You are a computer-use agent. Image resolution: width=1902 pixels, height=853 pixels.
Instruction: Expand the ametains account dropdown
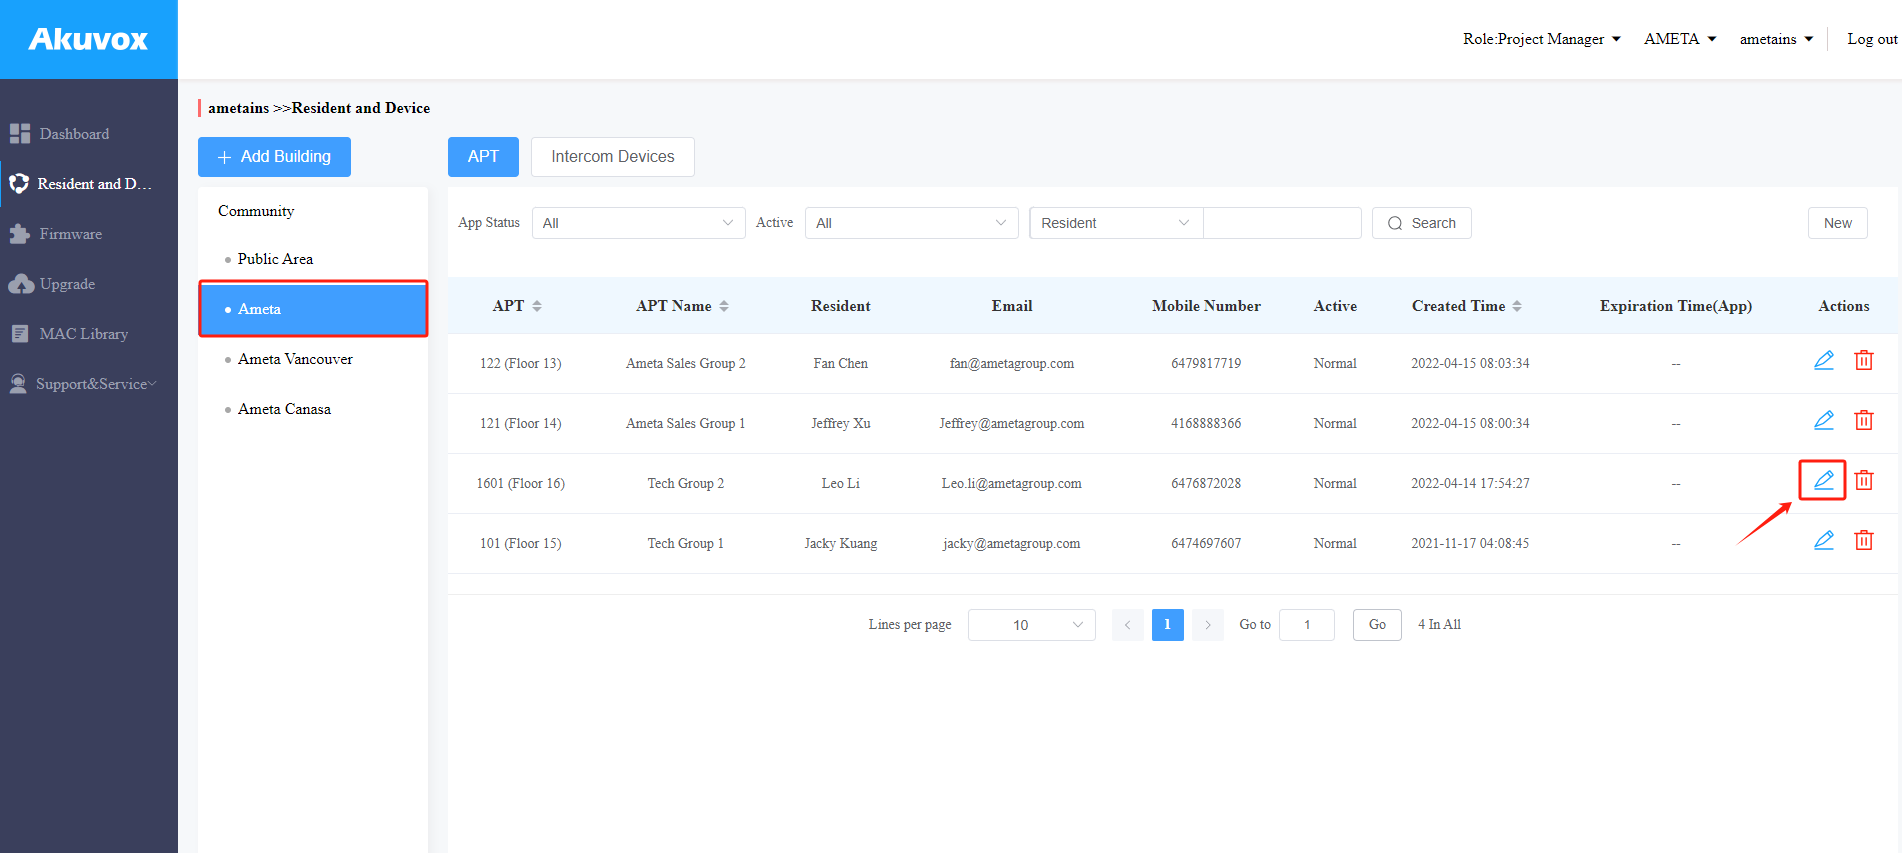1776,39
